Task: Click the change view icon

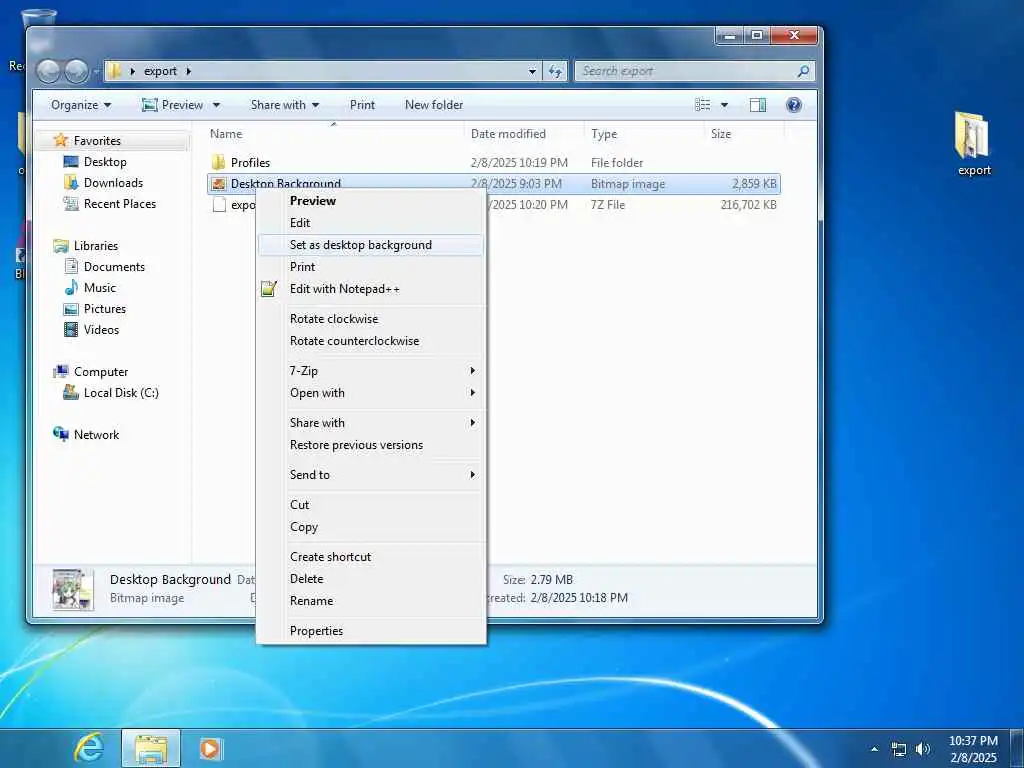Action: point(702,105)
